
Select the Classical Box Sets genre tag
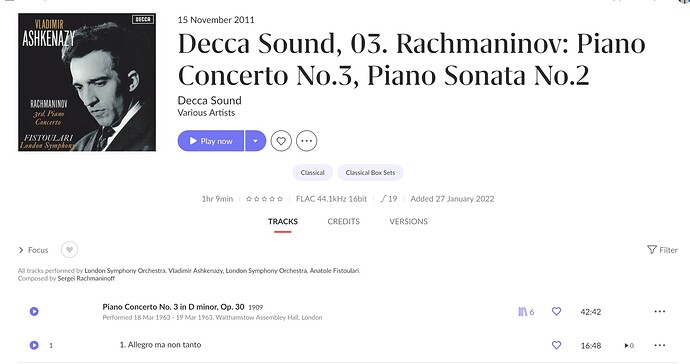point(370,173)
